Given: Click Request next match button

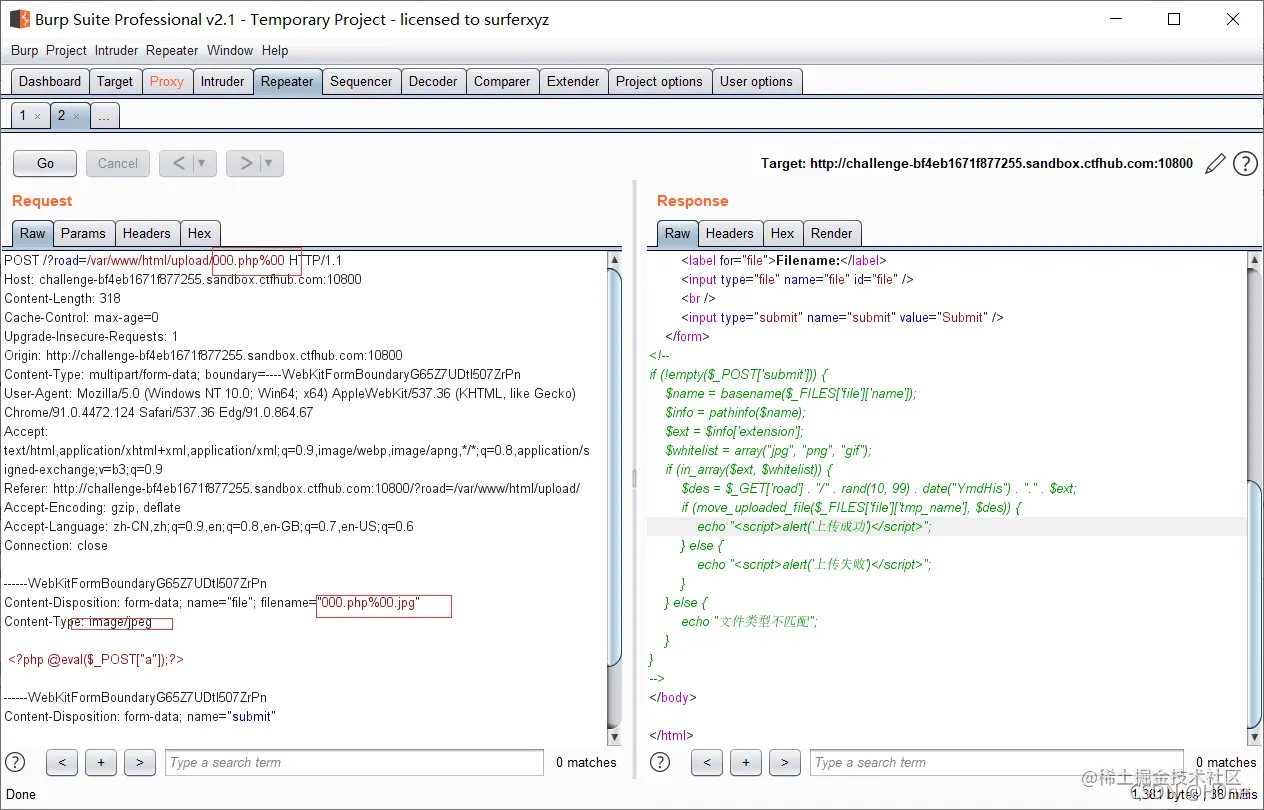Looking at the screenshot, I should pyautogui.click(x=140, y=762).
